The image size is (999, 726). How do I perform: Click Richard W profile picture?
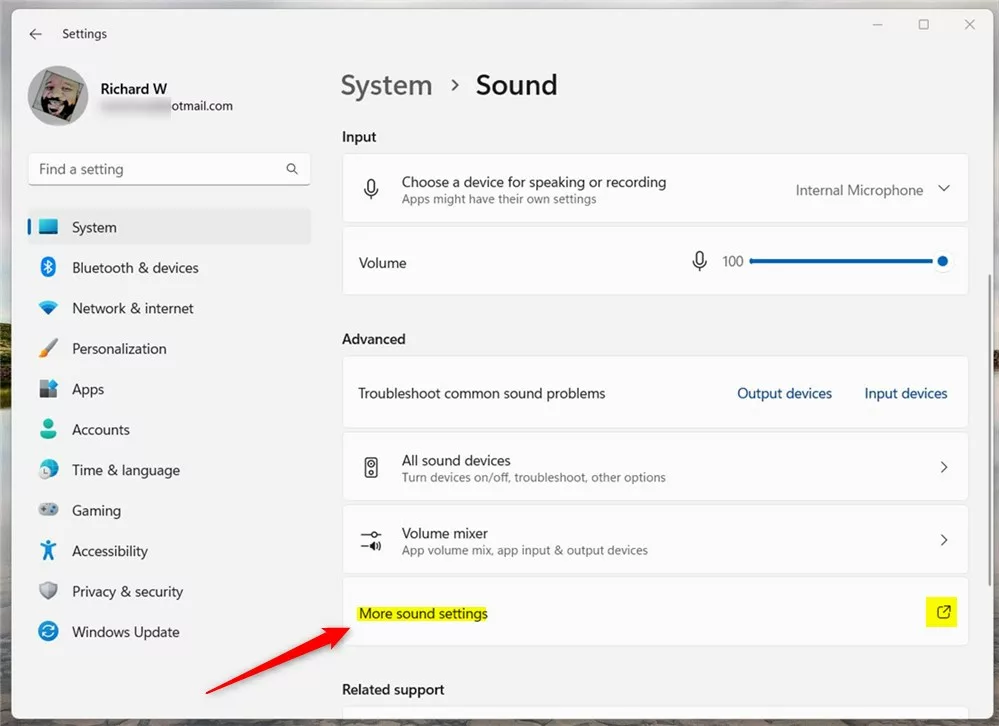(x=58, y=96)
